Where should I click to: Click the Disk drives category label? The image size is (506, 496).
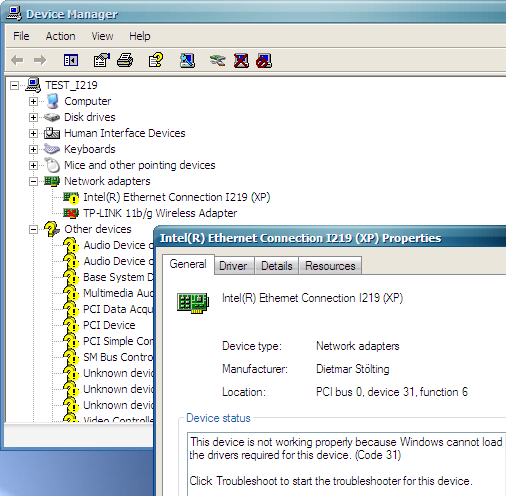tap(90, 117)
